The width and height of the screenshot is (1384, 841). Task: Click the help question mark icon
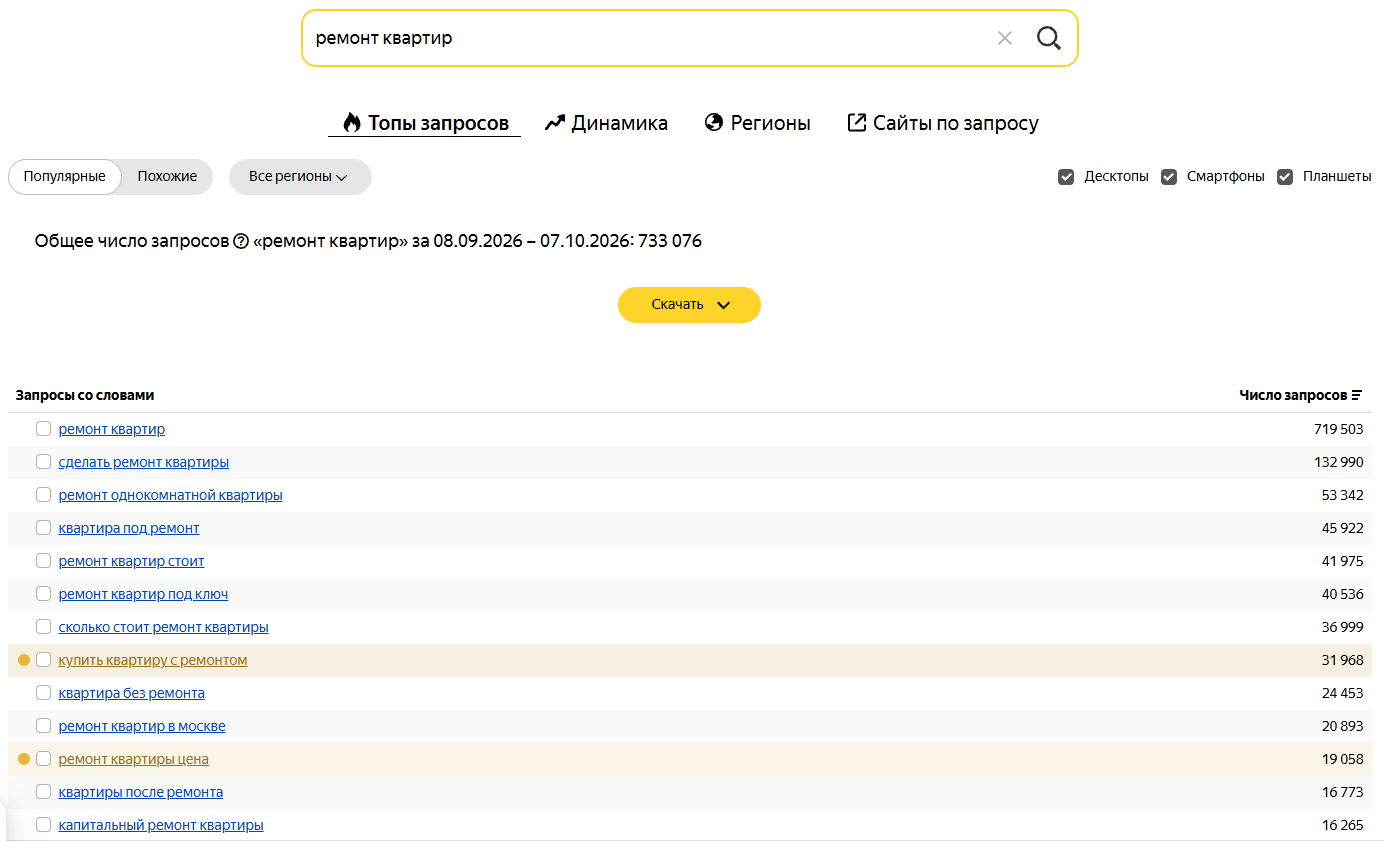(240, 241)
